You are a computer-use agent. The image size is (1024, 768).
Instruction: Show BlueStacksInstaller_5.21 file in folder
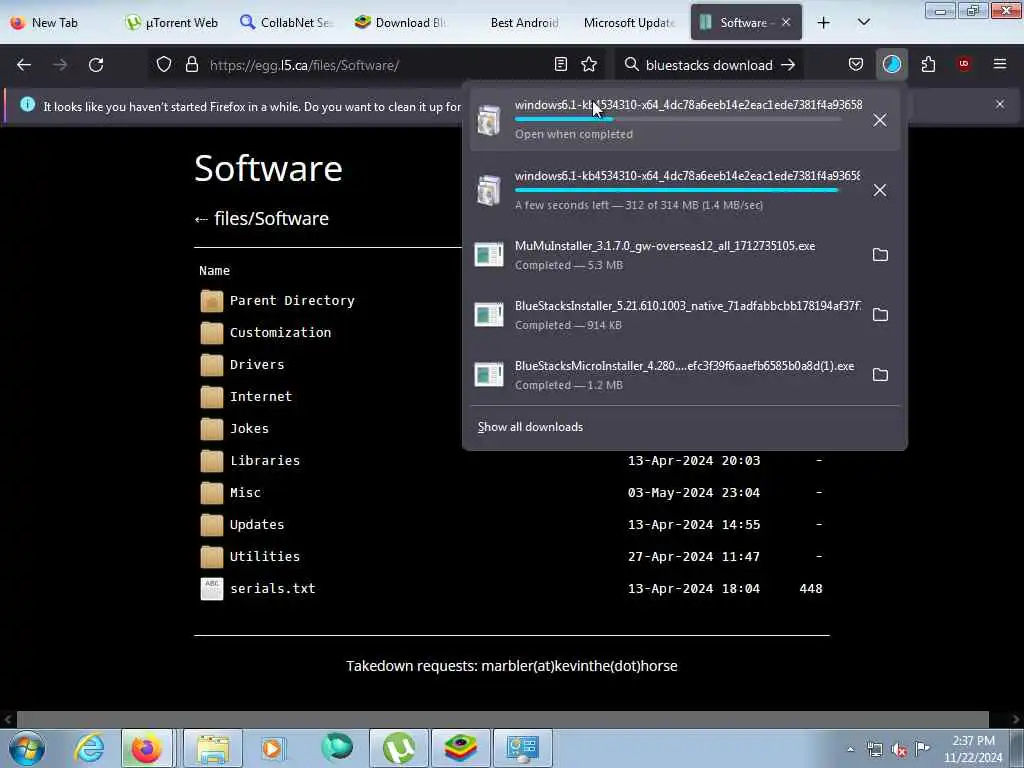[880, 315]
